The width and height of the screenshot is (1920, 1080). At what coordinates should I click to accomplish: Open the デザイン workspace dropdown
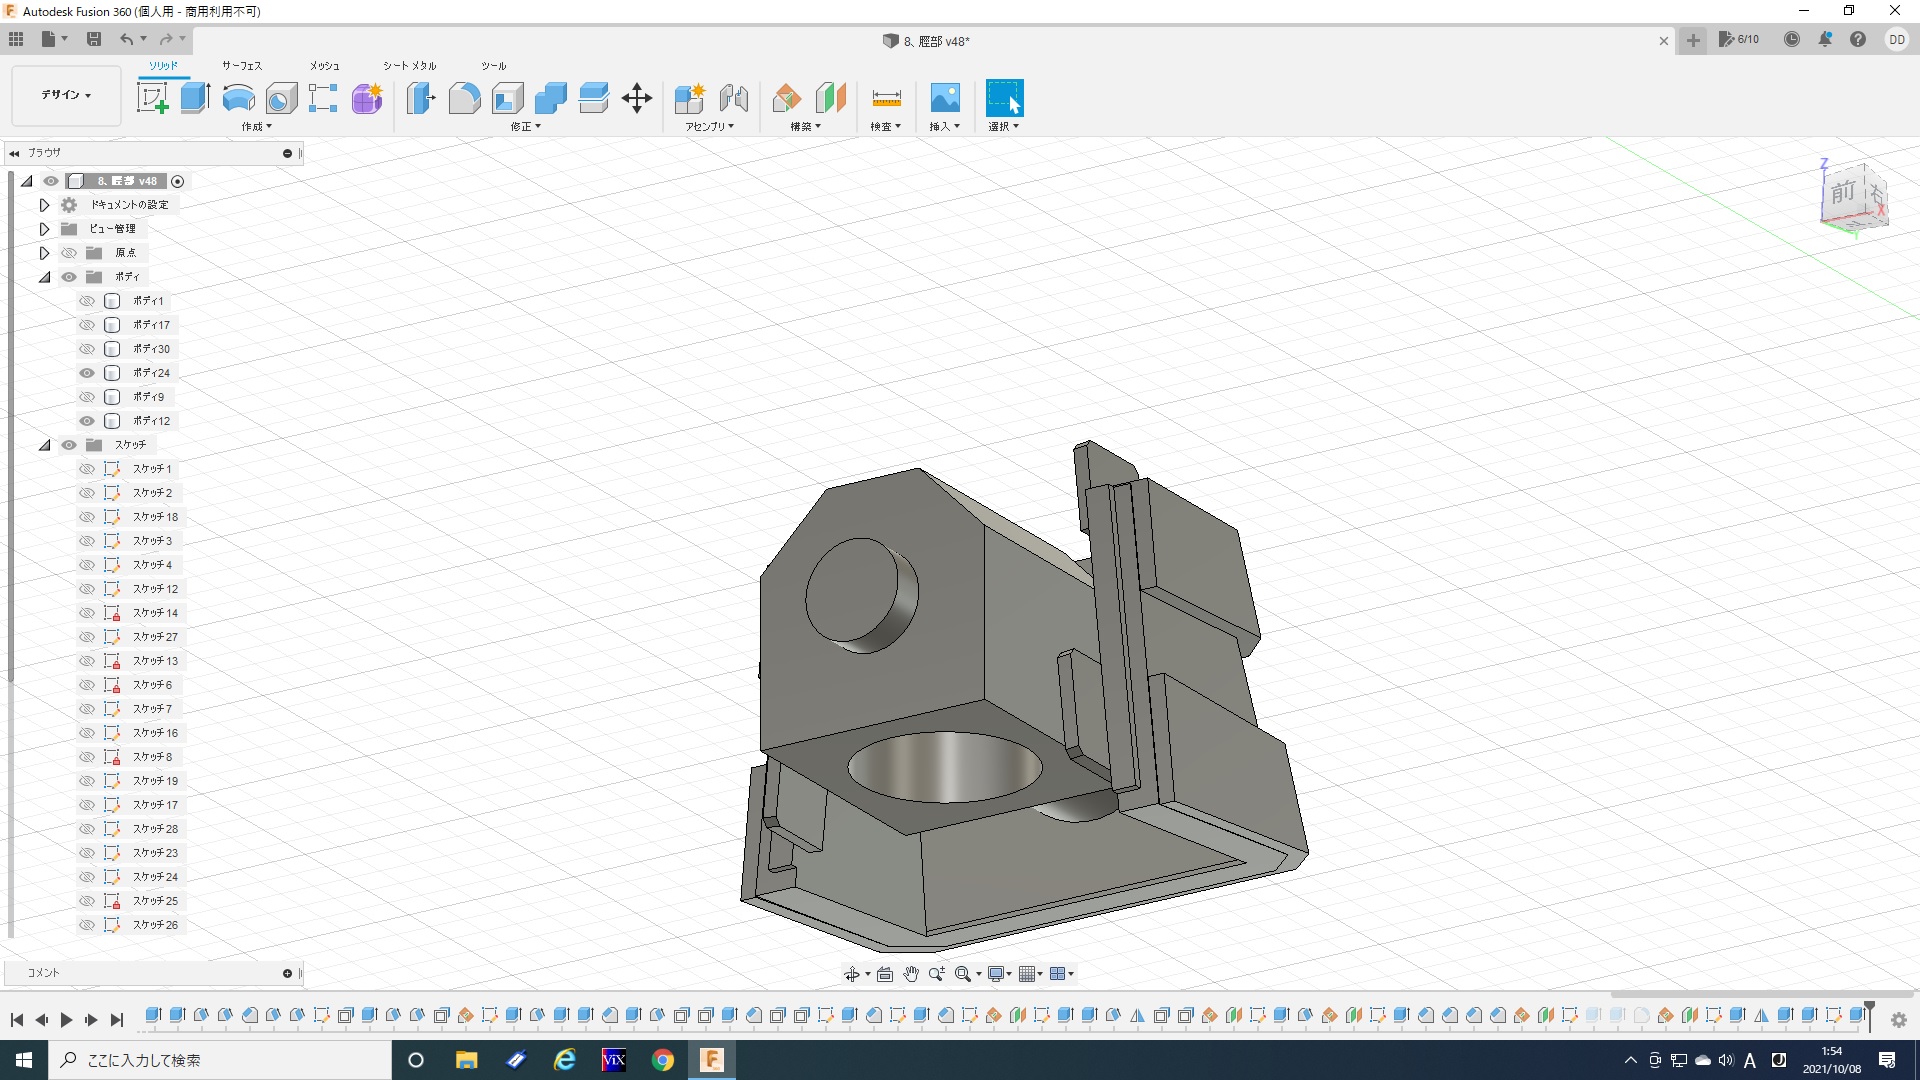(66, 95)
